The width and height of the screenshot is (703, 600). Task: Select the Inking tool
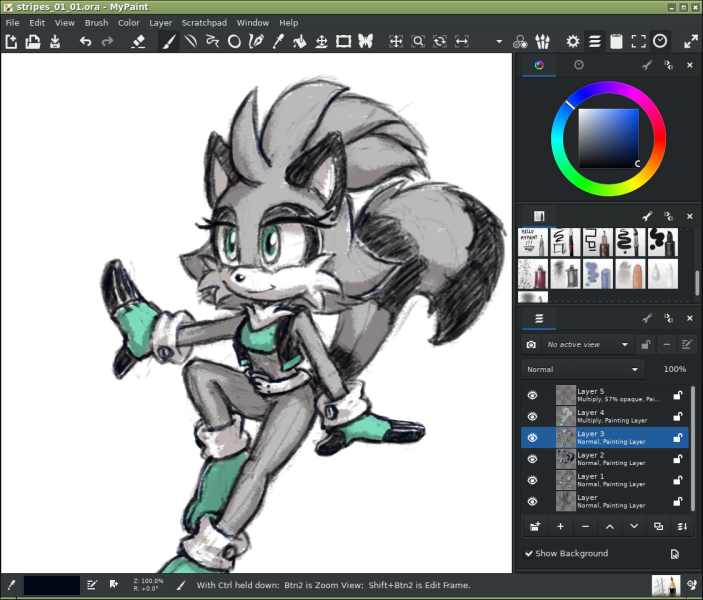(x=256, y=42)
